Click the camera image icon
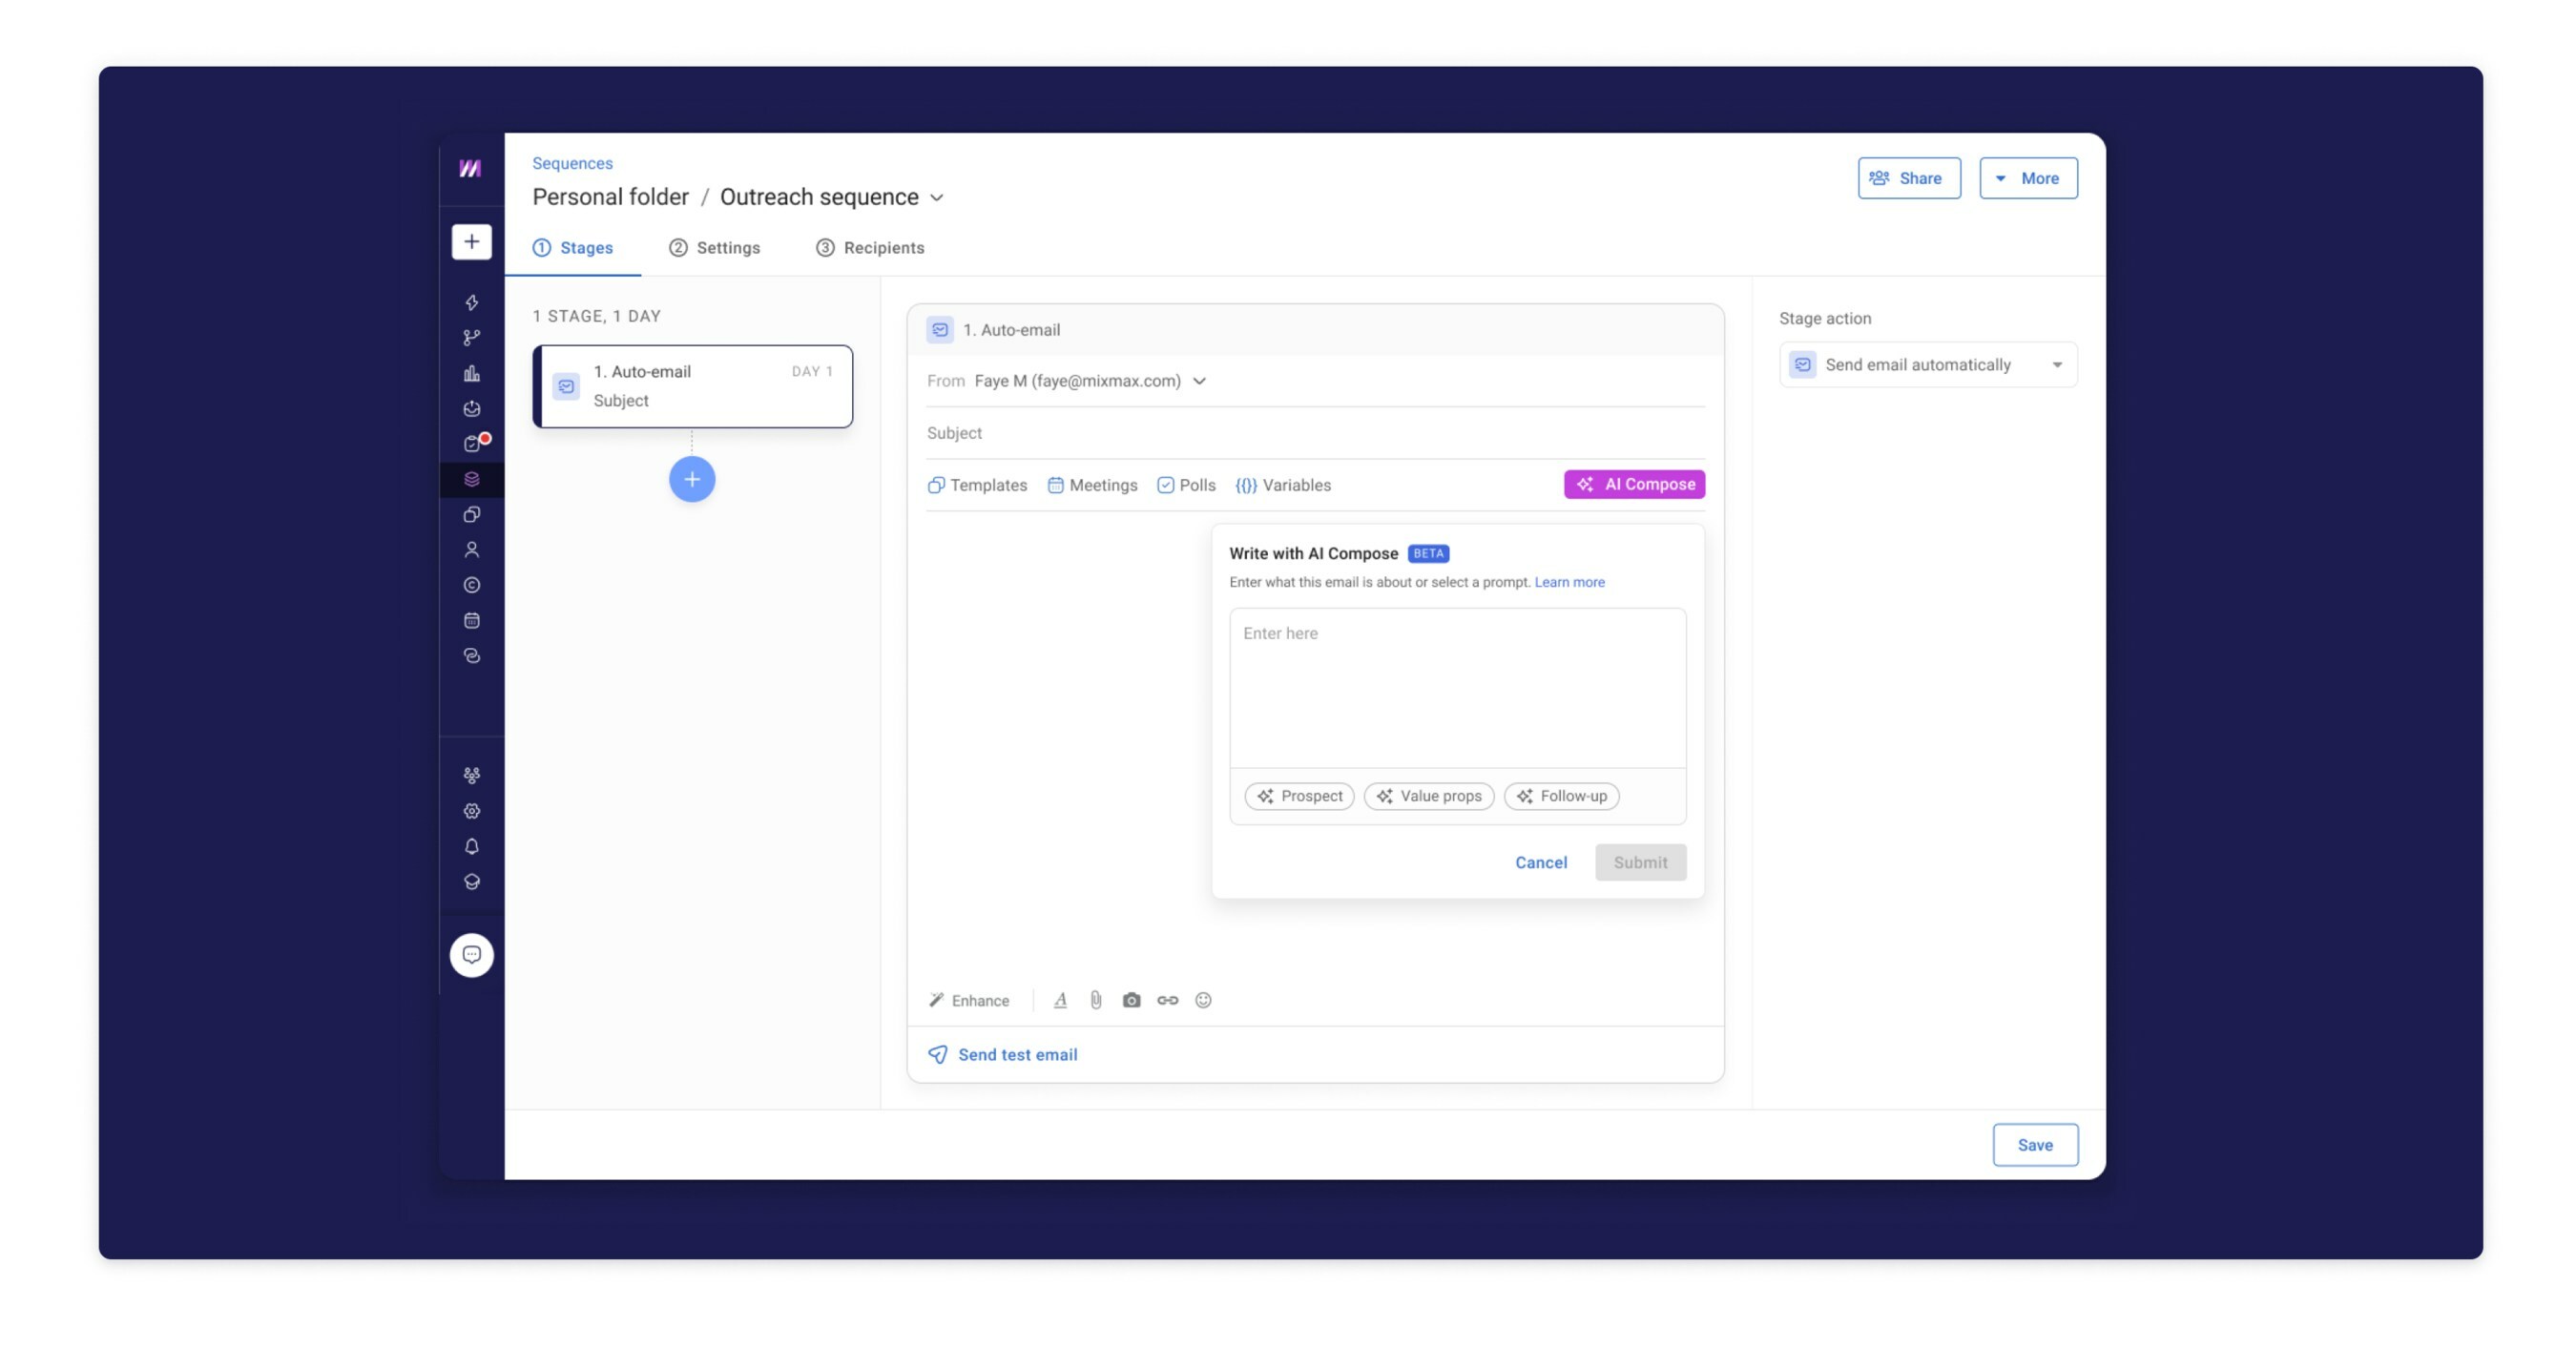 (1131, 1000)
